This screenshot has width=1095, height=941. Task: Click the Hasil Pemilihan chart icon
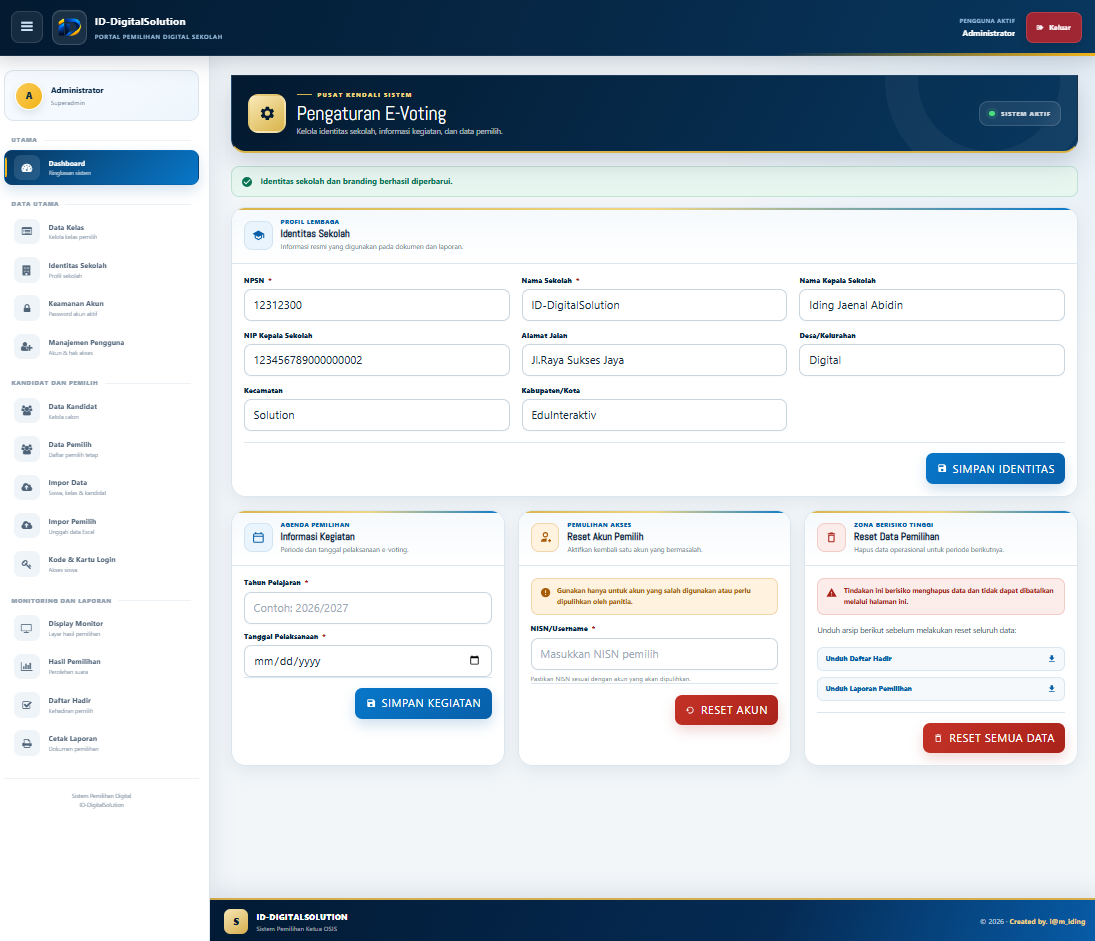click(x=27, y=666)
